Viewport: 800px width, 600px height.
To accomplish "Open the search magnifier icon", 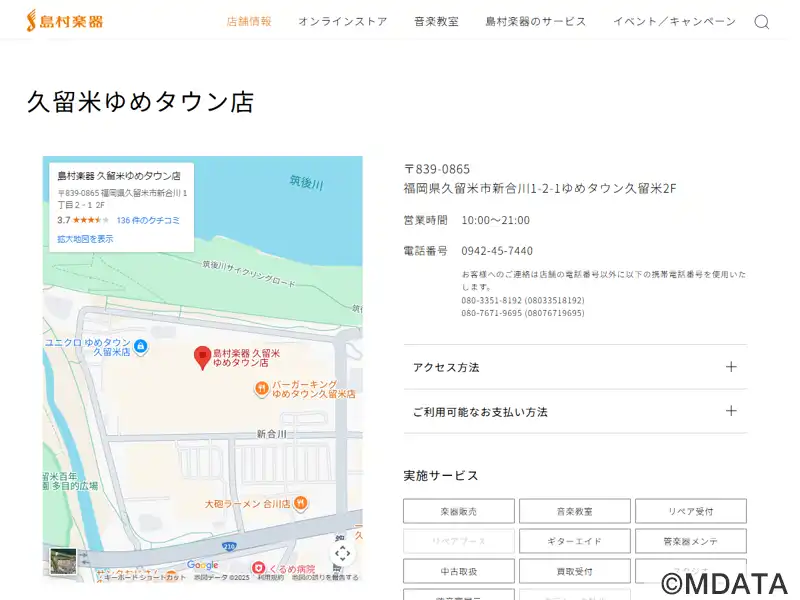I will coord(762,22).
